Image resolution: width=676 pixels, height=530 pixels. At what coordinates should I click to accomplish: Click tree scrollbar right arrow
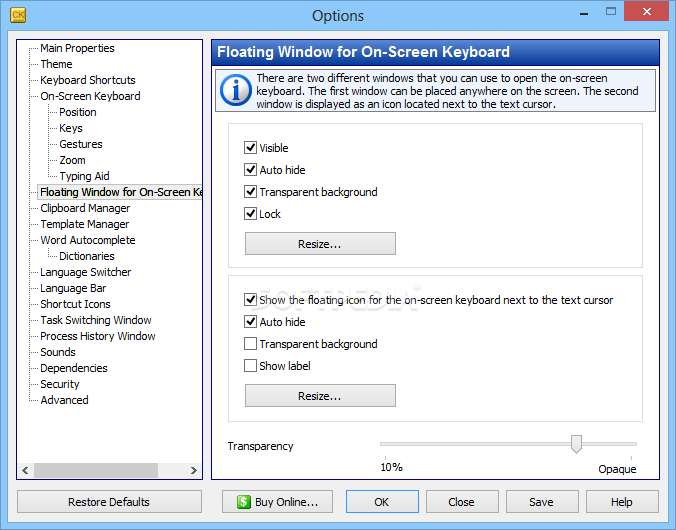coord(194,470)
